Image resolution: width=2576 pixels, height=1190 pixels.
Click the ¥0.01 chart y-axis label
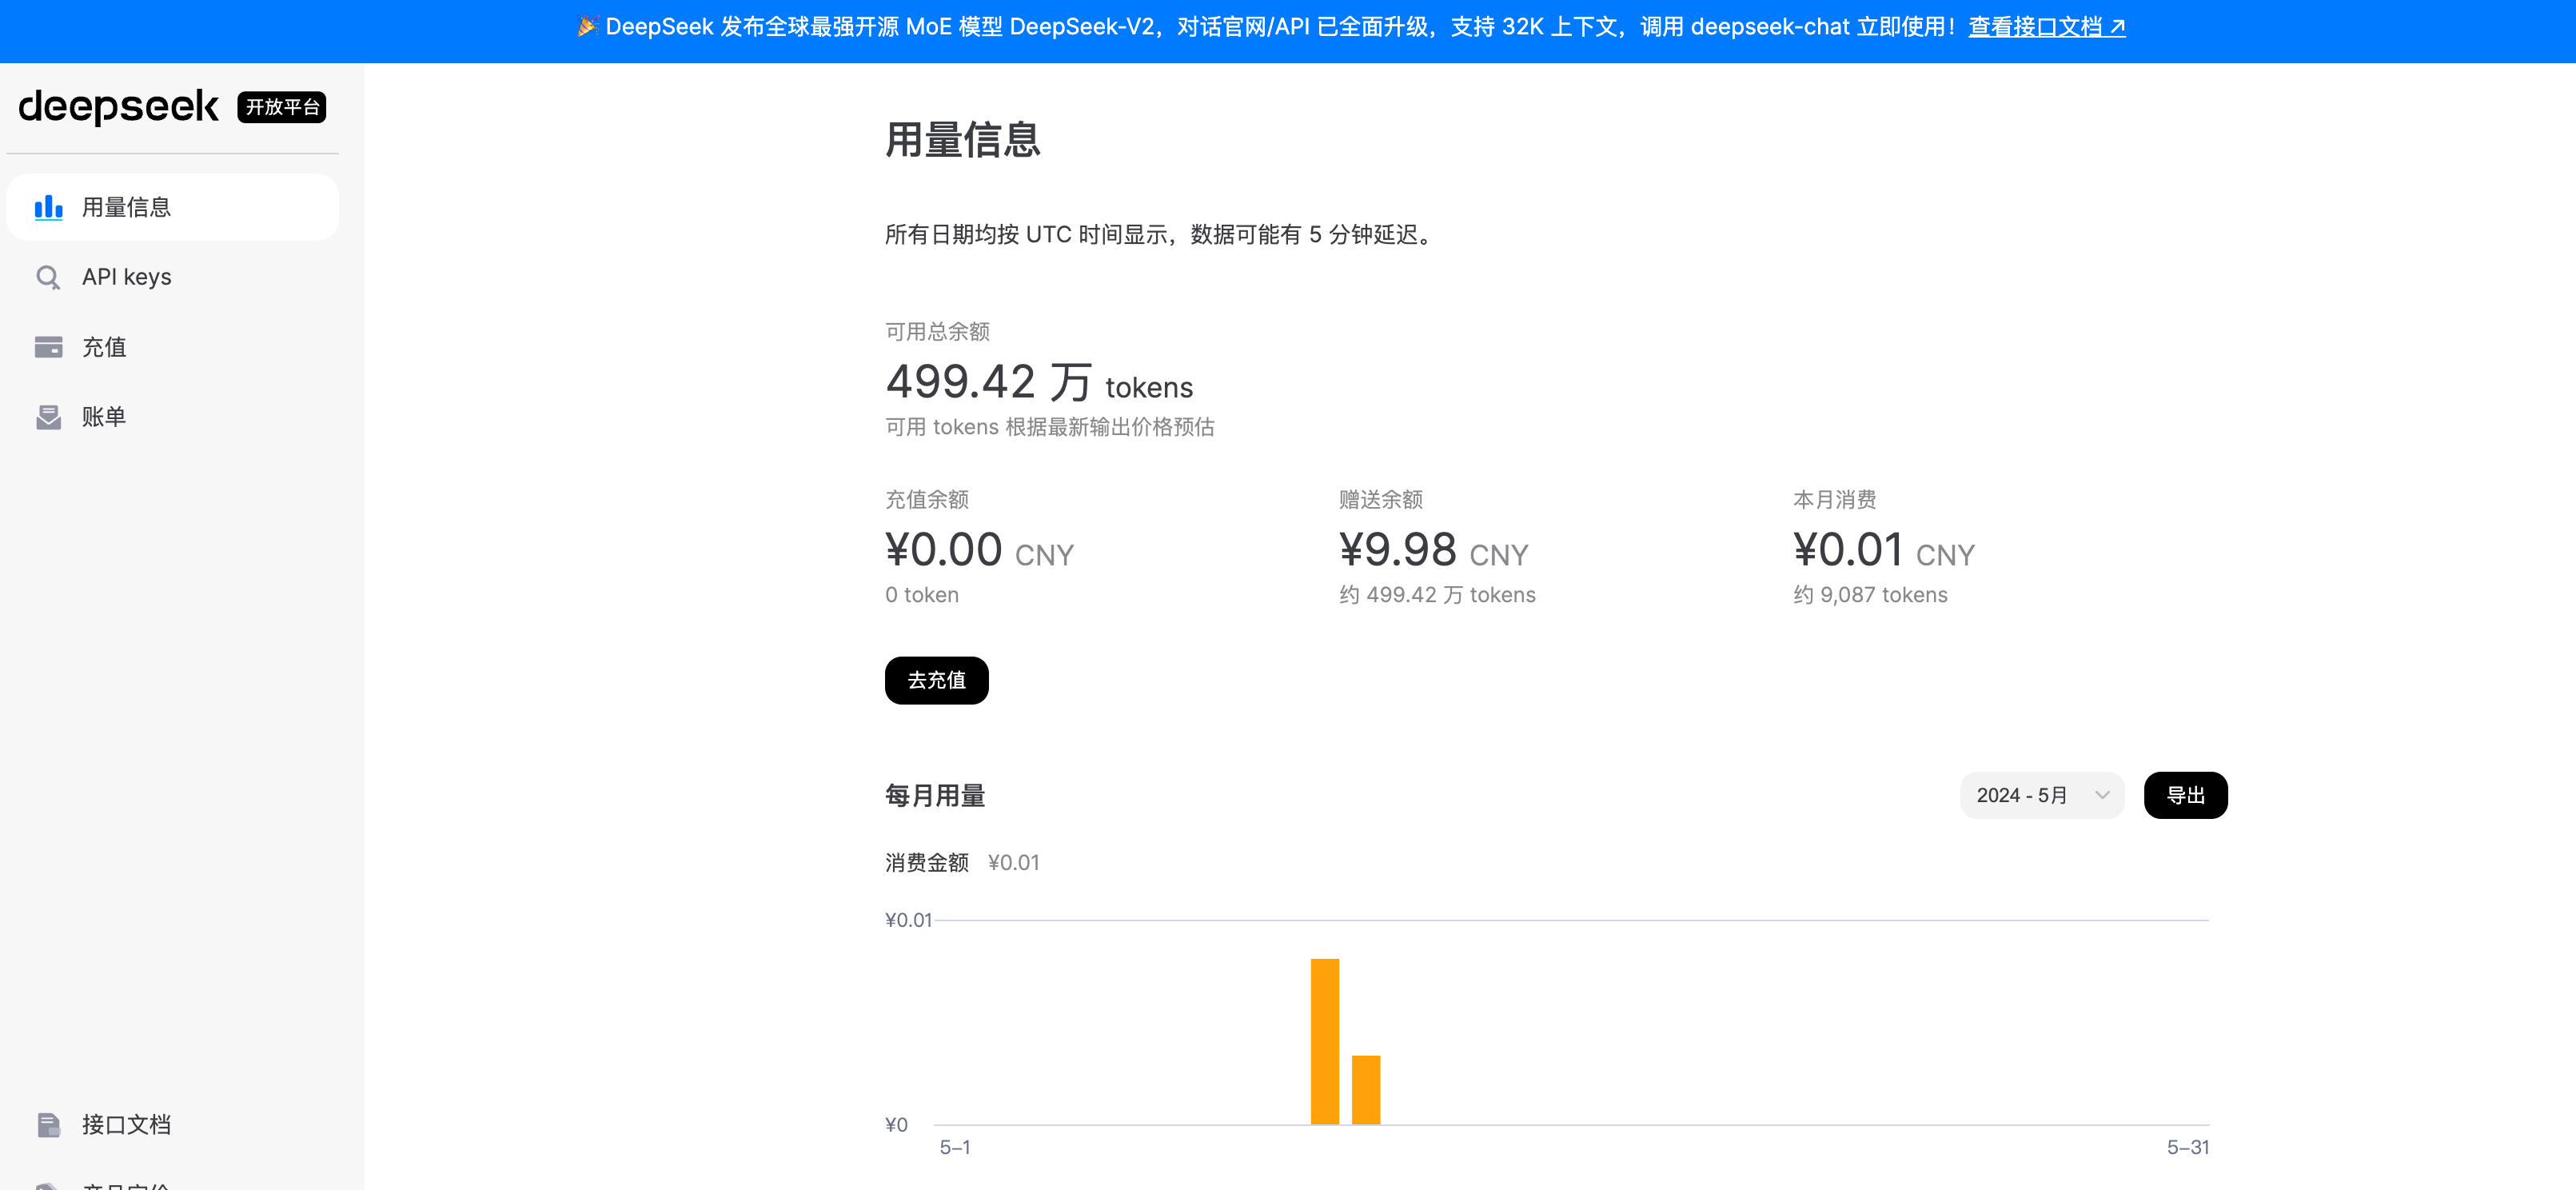[908, 920]
